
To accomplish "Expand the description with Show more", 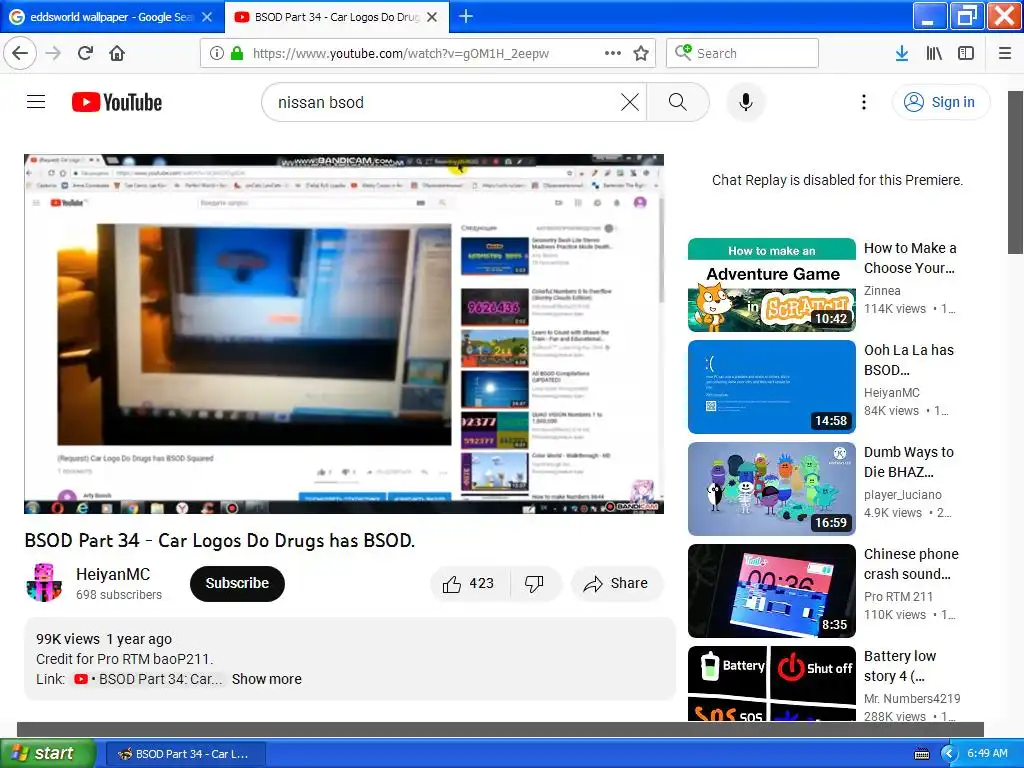I will (x=266, y=679).
